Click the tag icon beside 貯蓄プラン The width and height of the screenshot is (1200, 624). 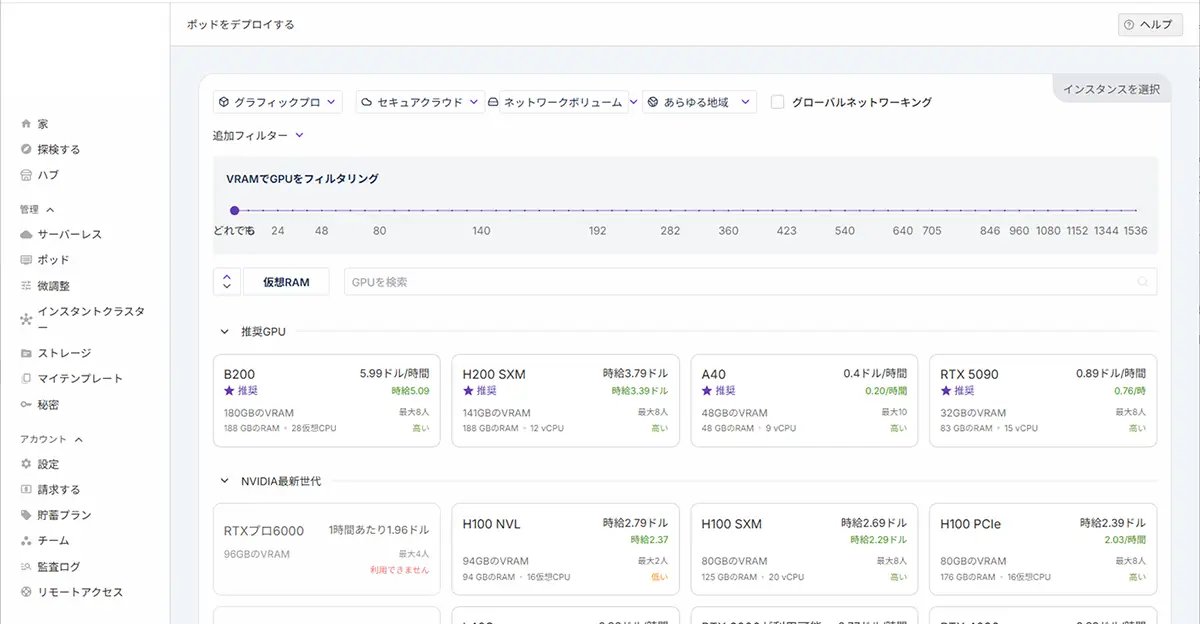[26, 515]
